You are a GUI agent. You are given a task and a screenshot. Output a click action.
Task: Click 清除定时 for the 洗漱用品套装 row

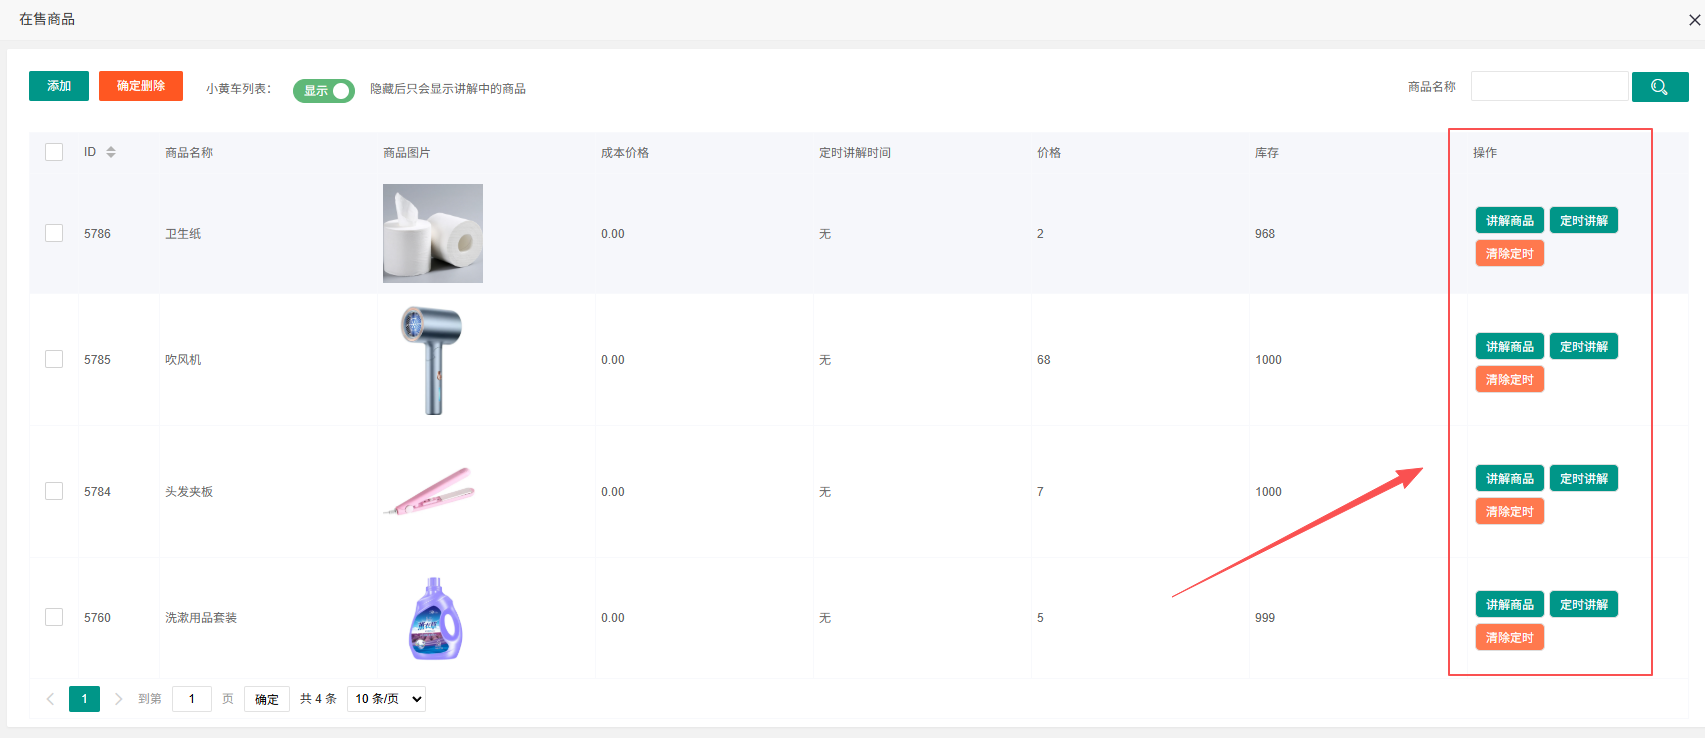click(x=1509, y=637)
